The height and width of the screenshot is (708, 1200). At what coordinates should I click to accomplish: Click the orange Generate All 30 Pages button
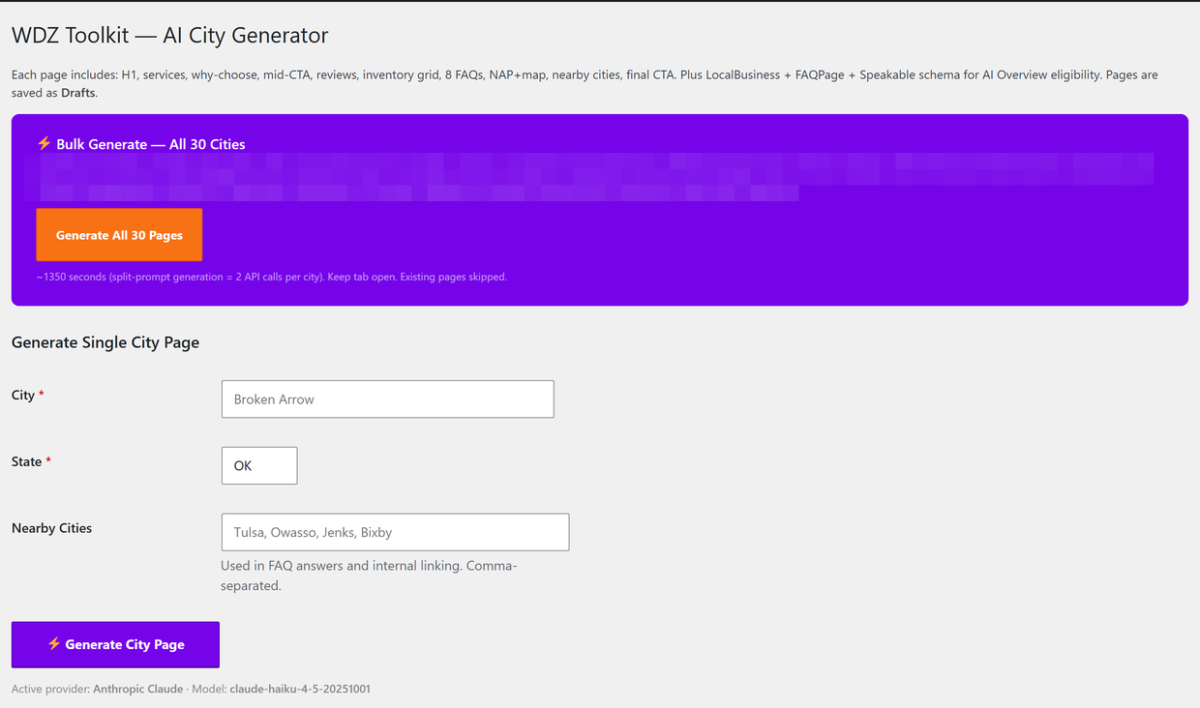click(x=119, y=235)
